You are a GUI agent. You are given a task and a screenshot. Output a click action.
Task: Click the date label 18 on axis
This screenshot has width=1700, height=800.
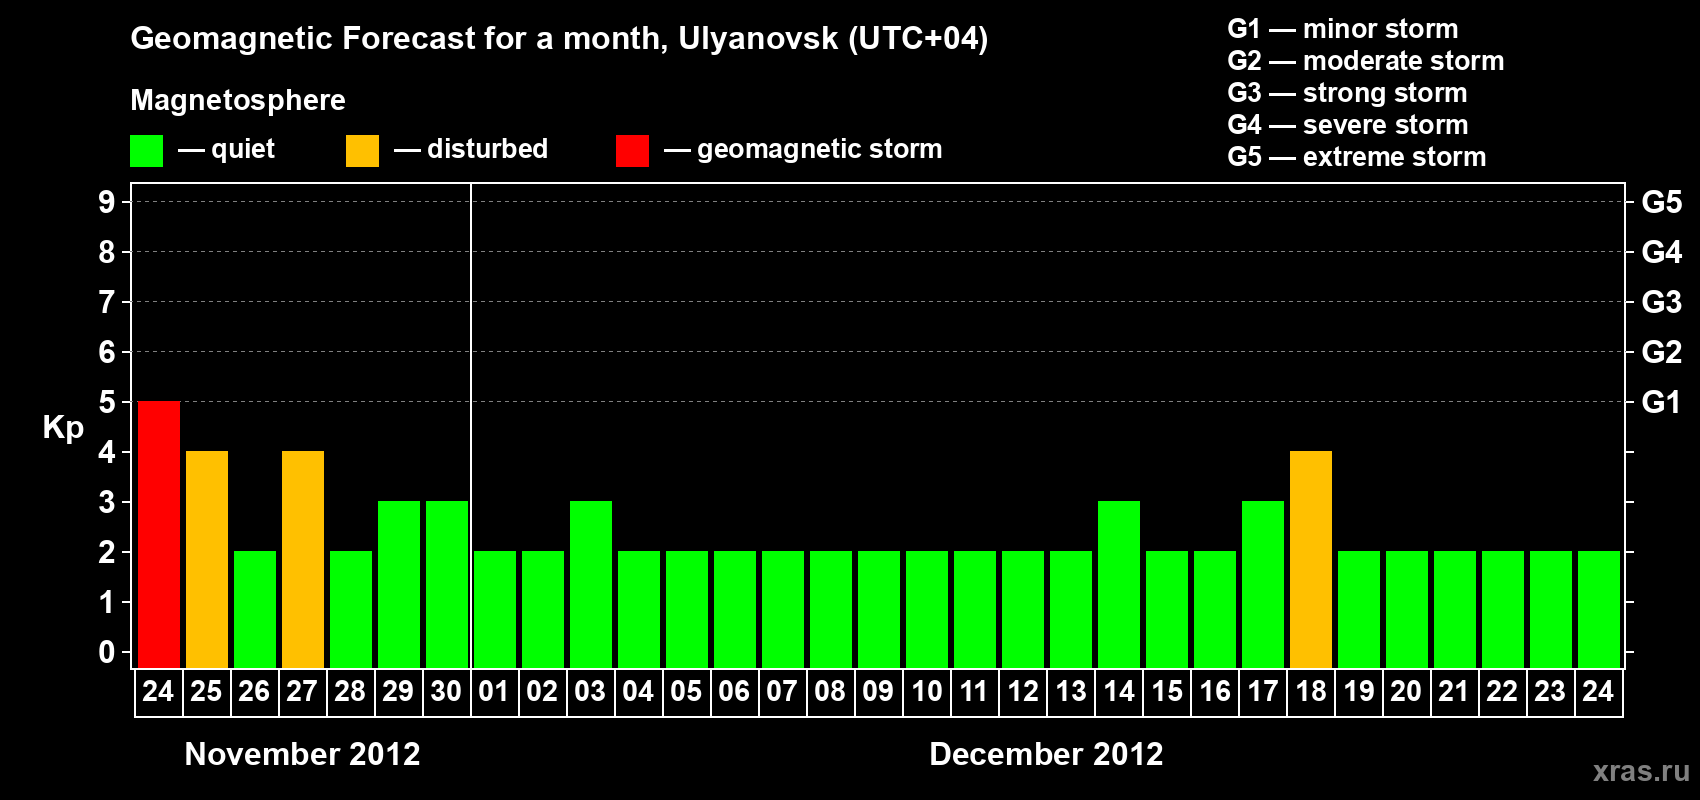[x=1310, y=691]
